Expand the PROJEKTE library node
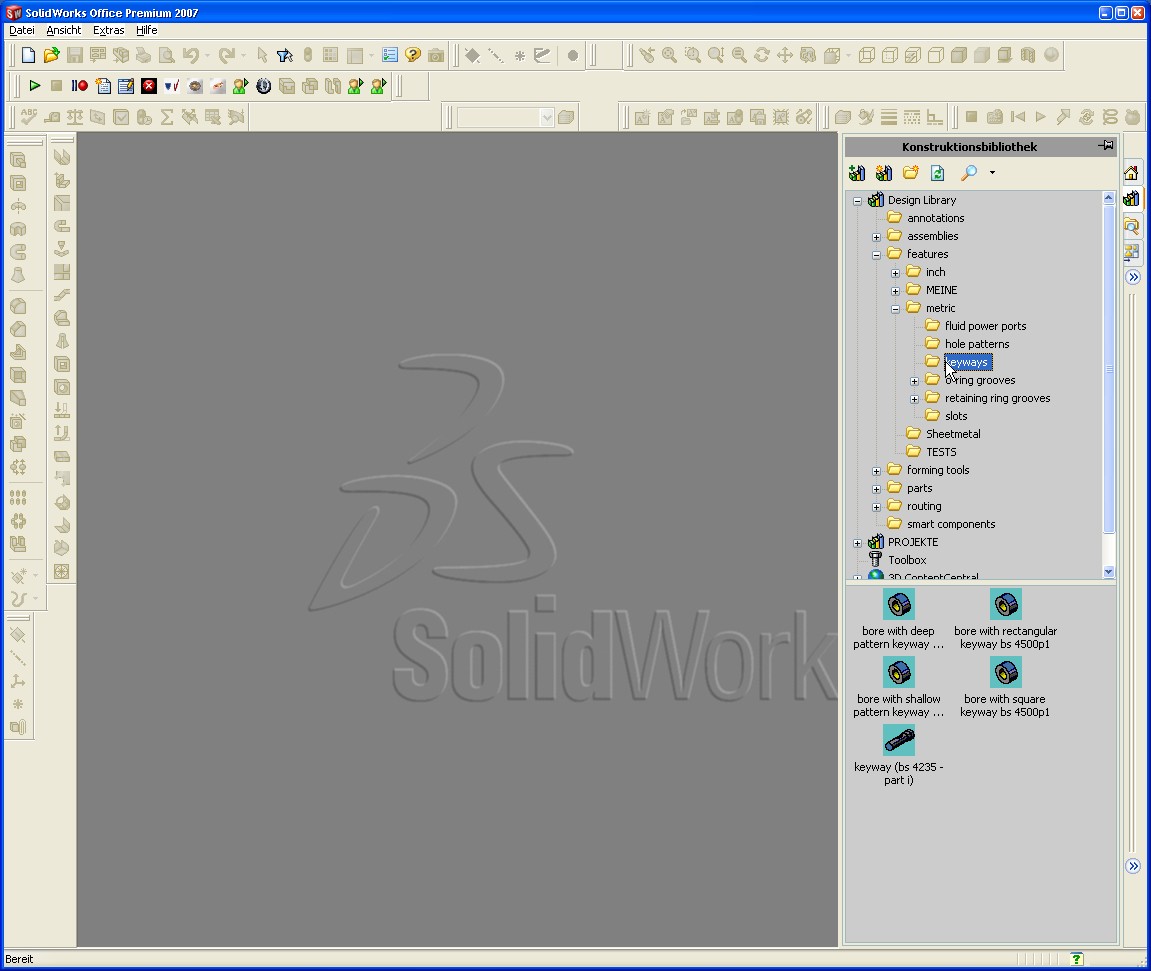This screenshot has height=971, width=1151. point(857,543)
